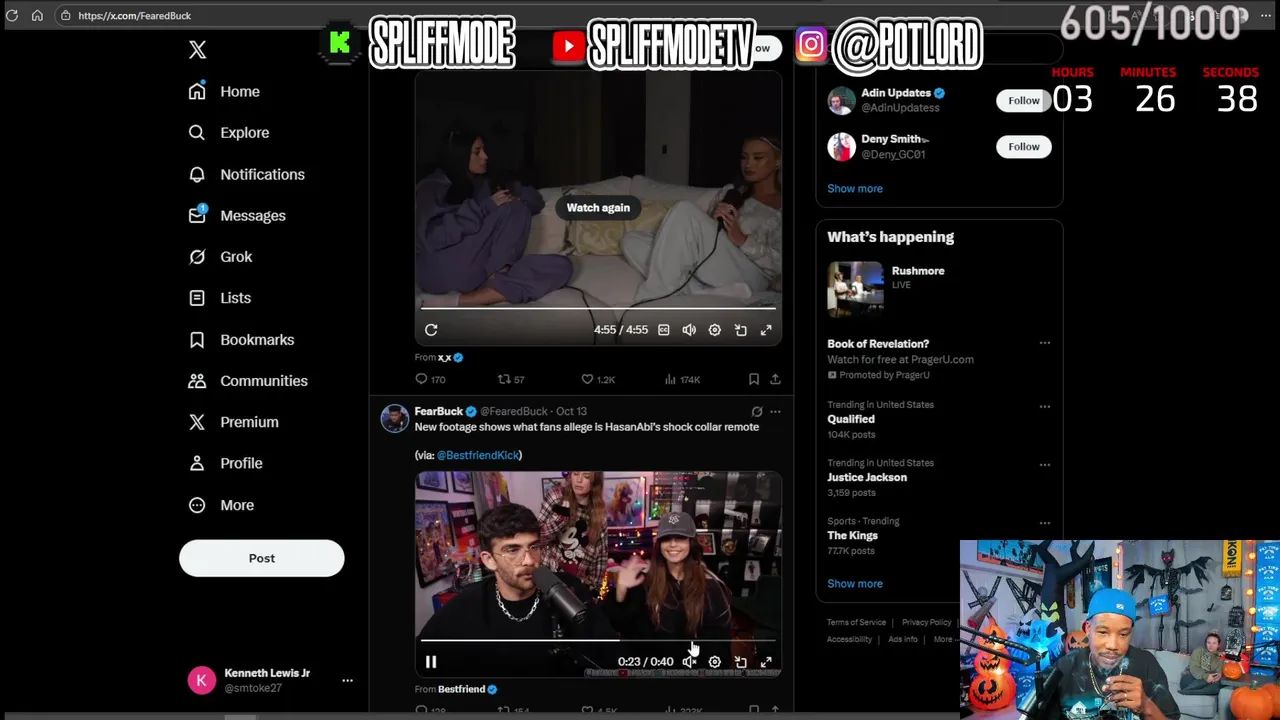Open options for Justice Jackson trend
The height and width of the screenshot is (720, 1280).
[x=1044, y=465]
